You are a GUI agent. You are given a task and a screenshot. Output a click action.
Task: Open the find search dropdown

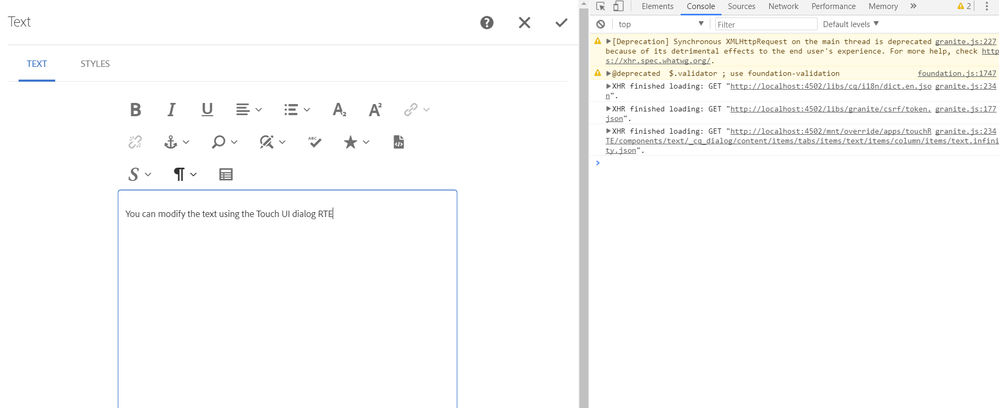click(x=224, y=142)
